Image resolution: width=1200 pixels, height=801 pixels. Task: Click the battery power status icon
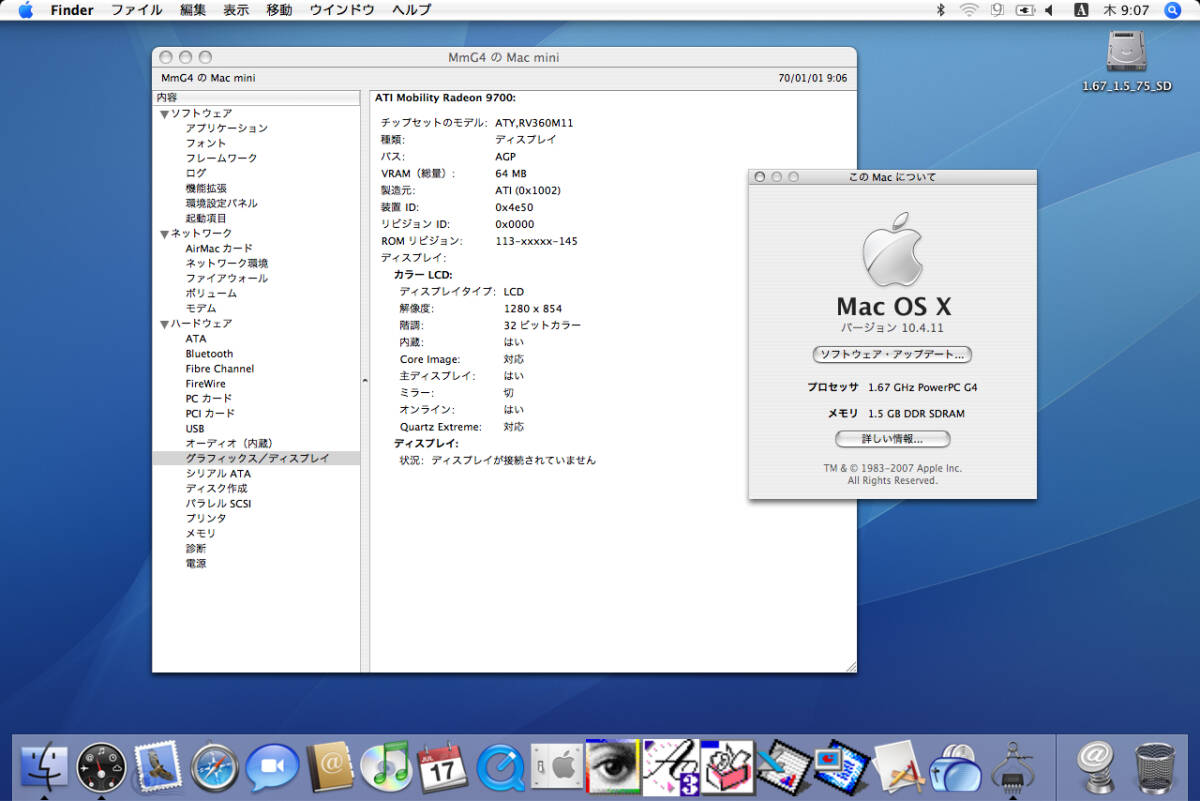coord(1025,10)
